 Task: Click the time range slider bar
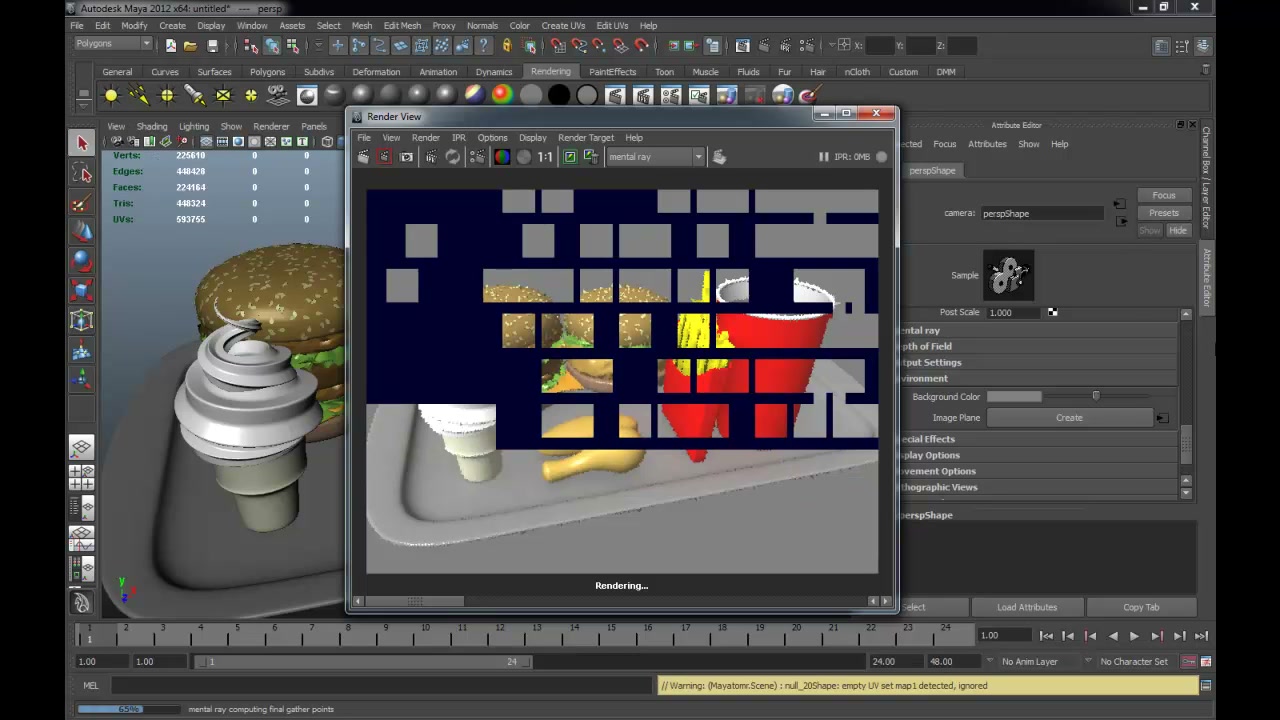pos(365,662)
